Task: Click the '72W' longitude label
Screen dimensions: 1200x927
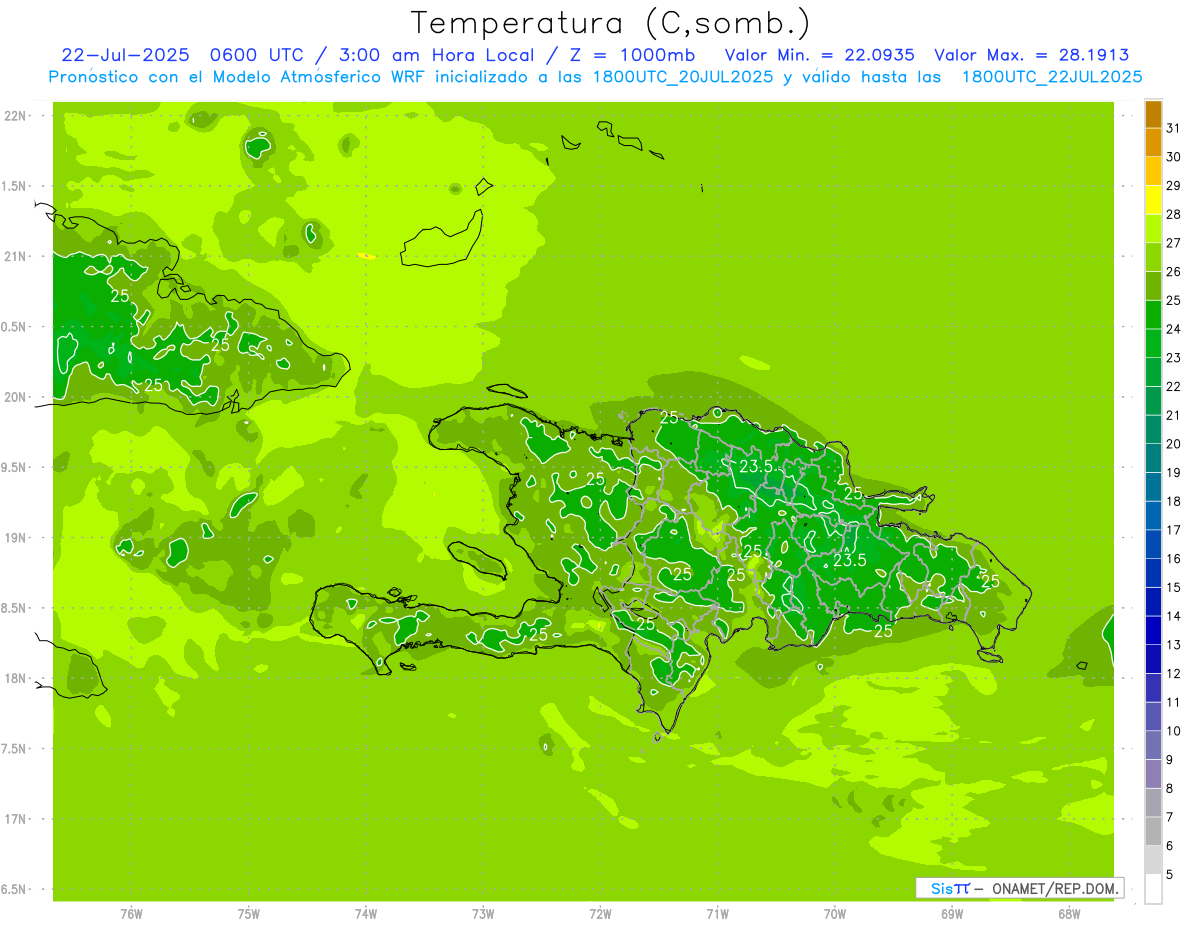Action: click(x=600, y=913)
